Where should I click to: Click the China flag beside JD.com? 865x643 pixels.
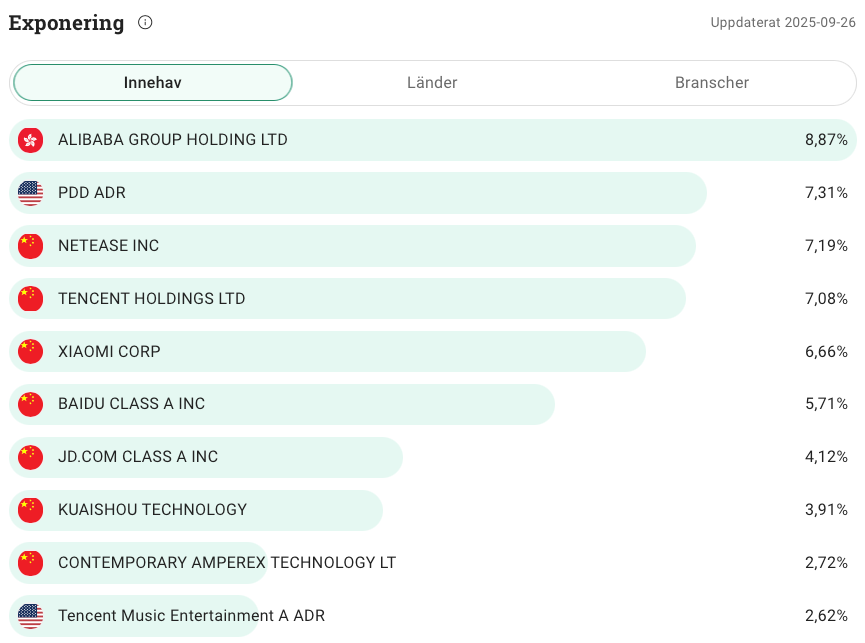[x=30, y=457]
